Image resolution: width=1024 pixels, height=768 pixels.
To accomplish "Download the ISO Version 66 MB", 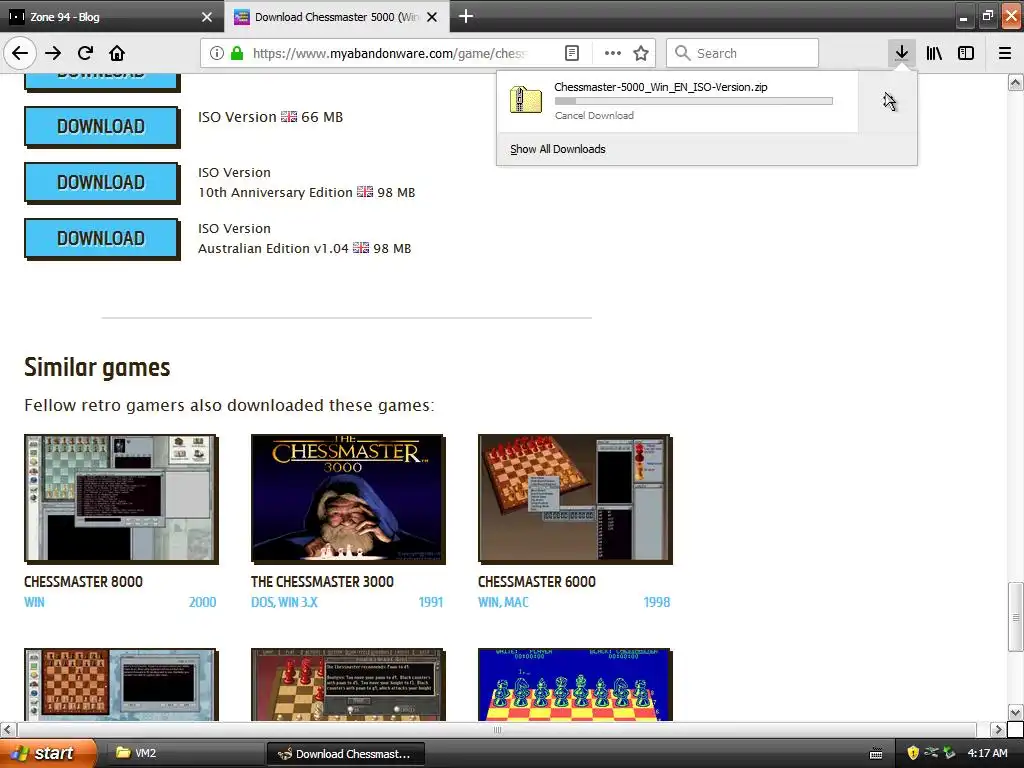I will click(101, 126).
